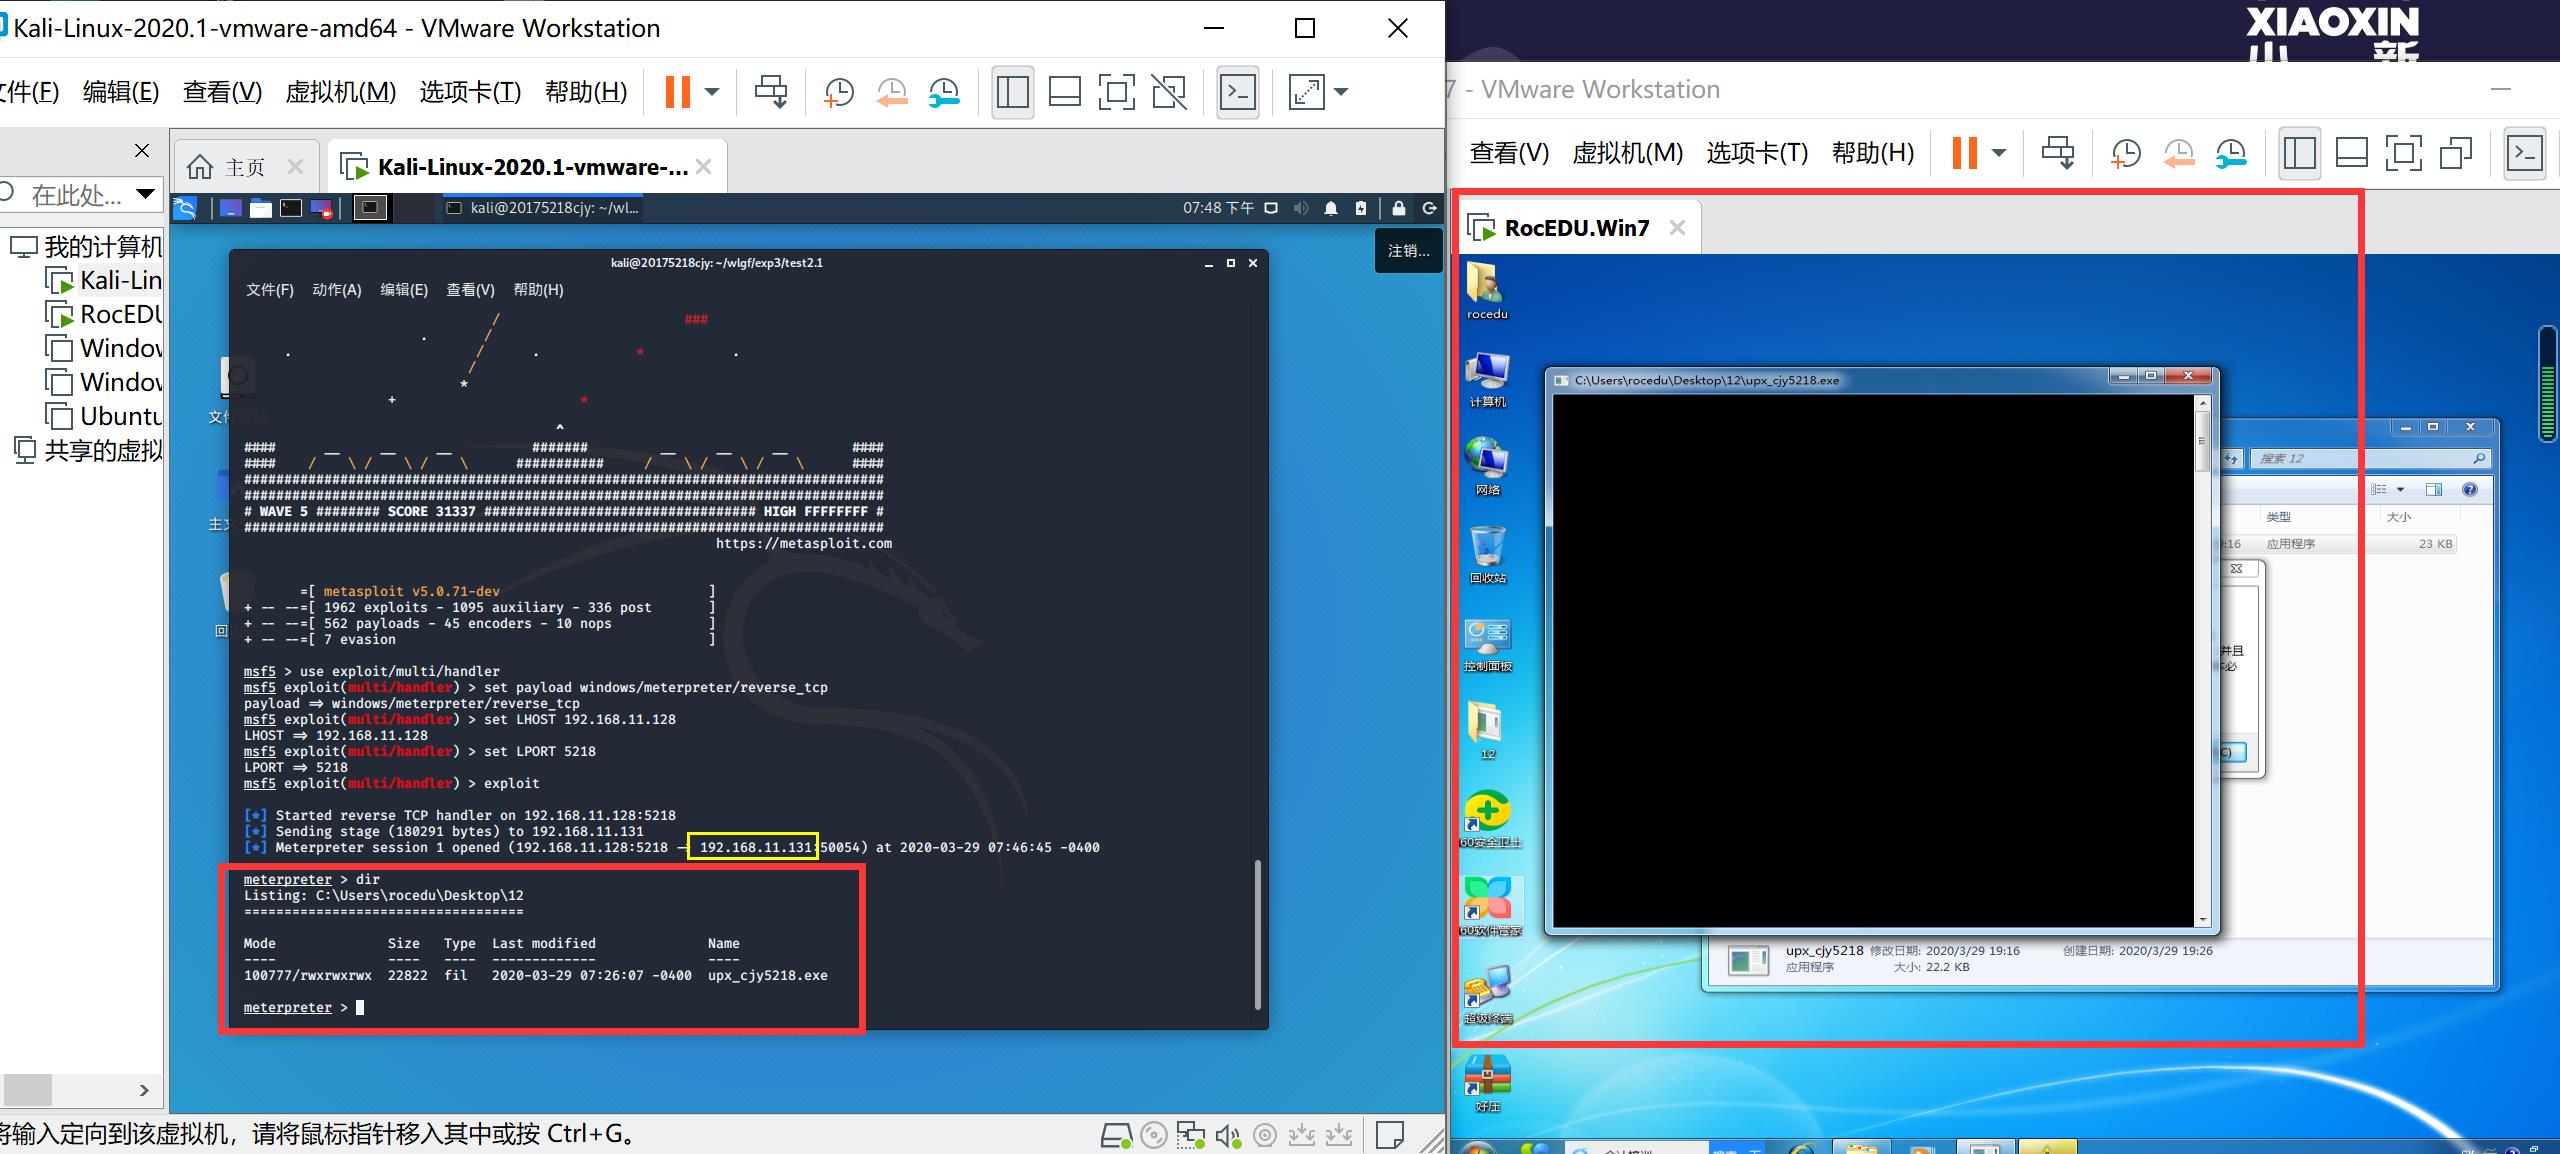Open Kali applications menu dragon icon
Screen dimensions: 2560x1154
185,208
